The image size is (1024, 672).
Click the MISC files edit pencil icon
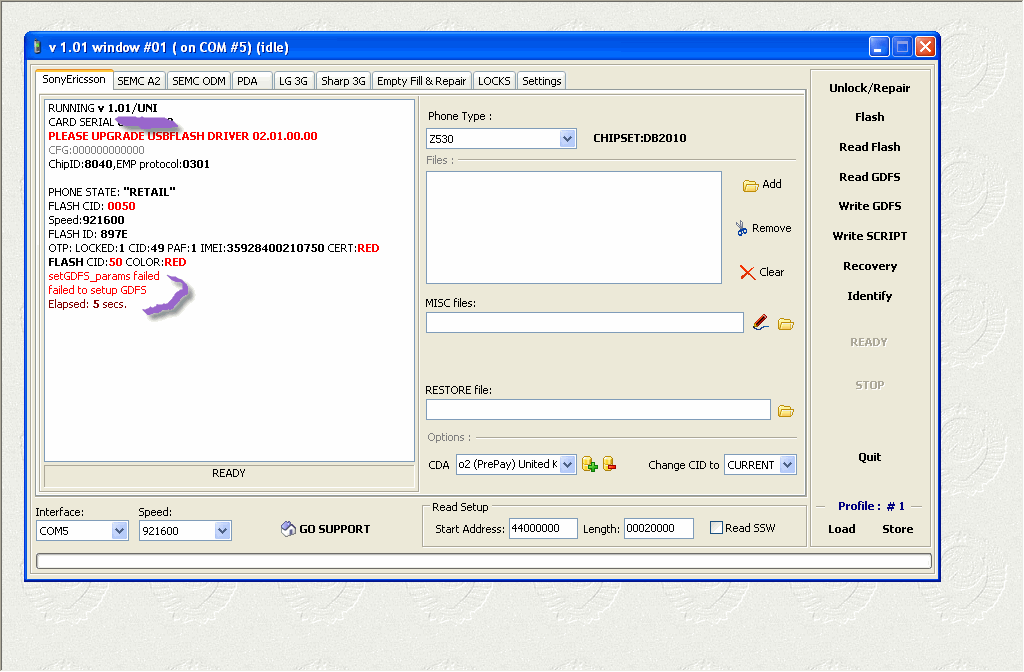760,323
